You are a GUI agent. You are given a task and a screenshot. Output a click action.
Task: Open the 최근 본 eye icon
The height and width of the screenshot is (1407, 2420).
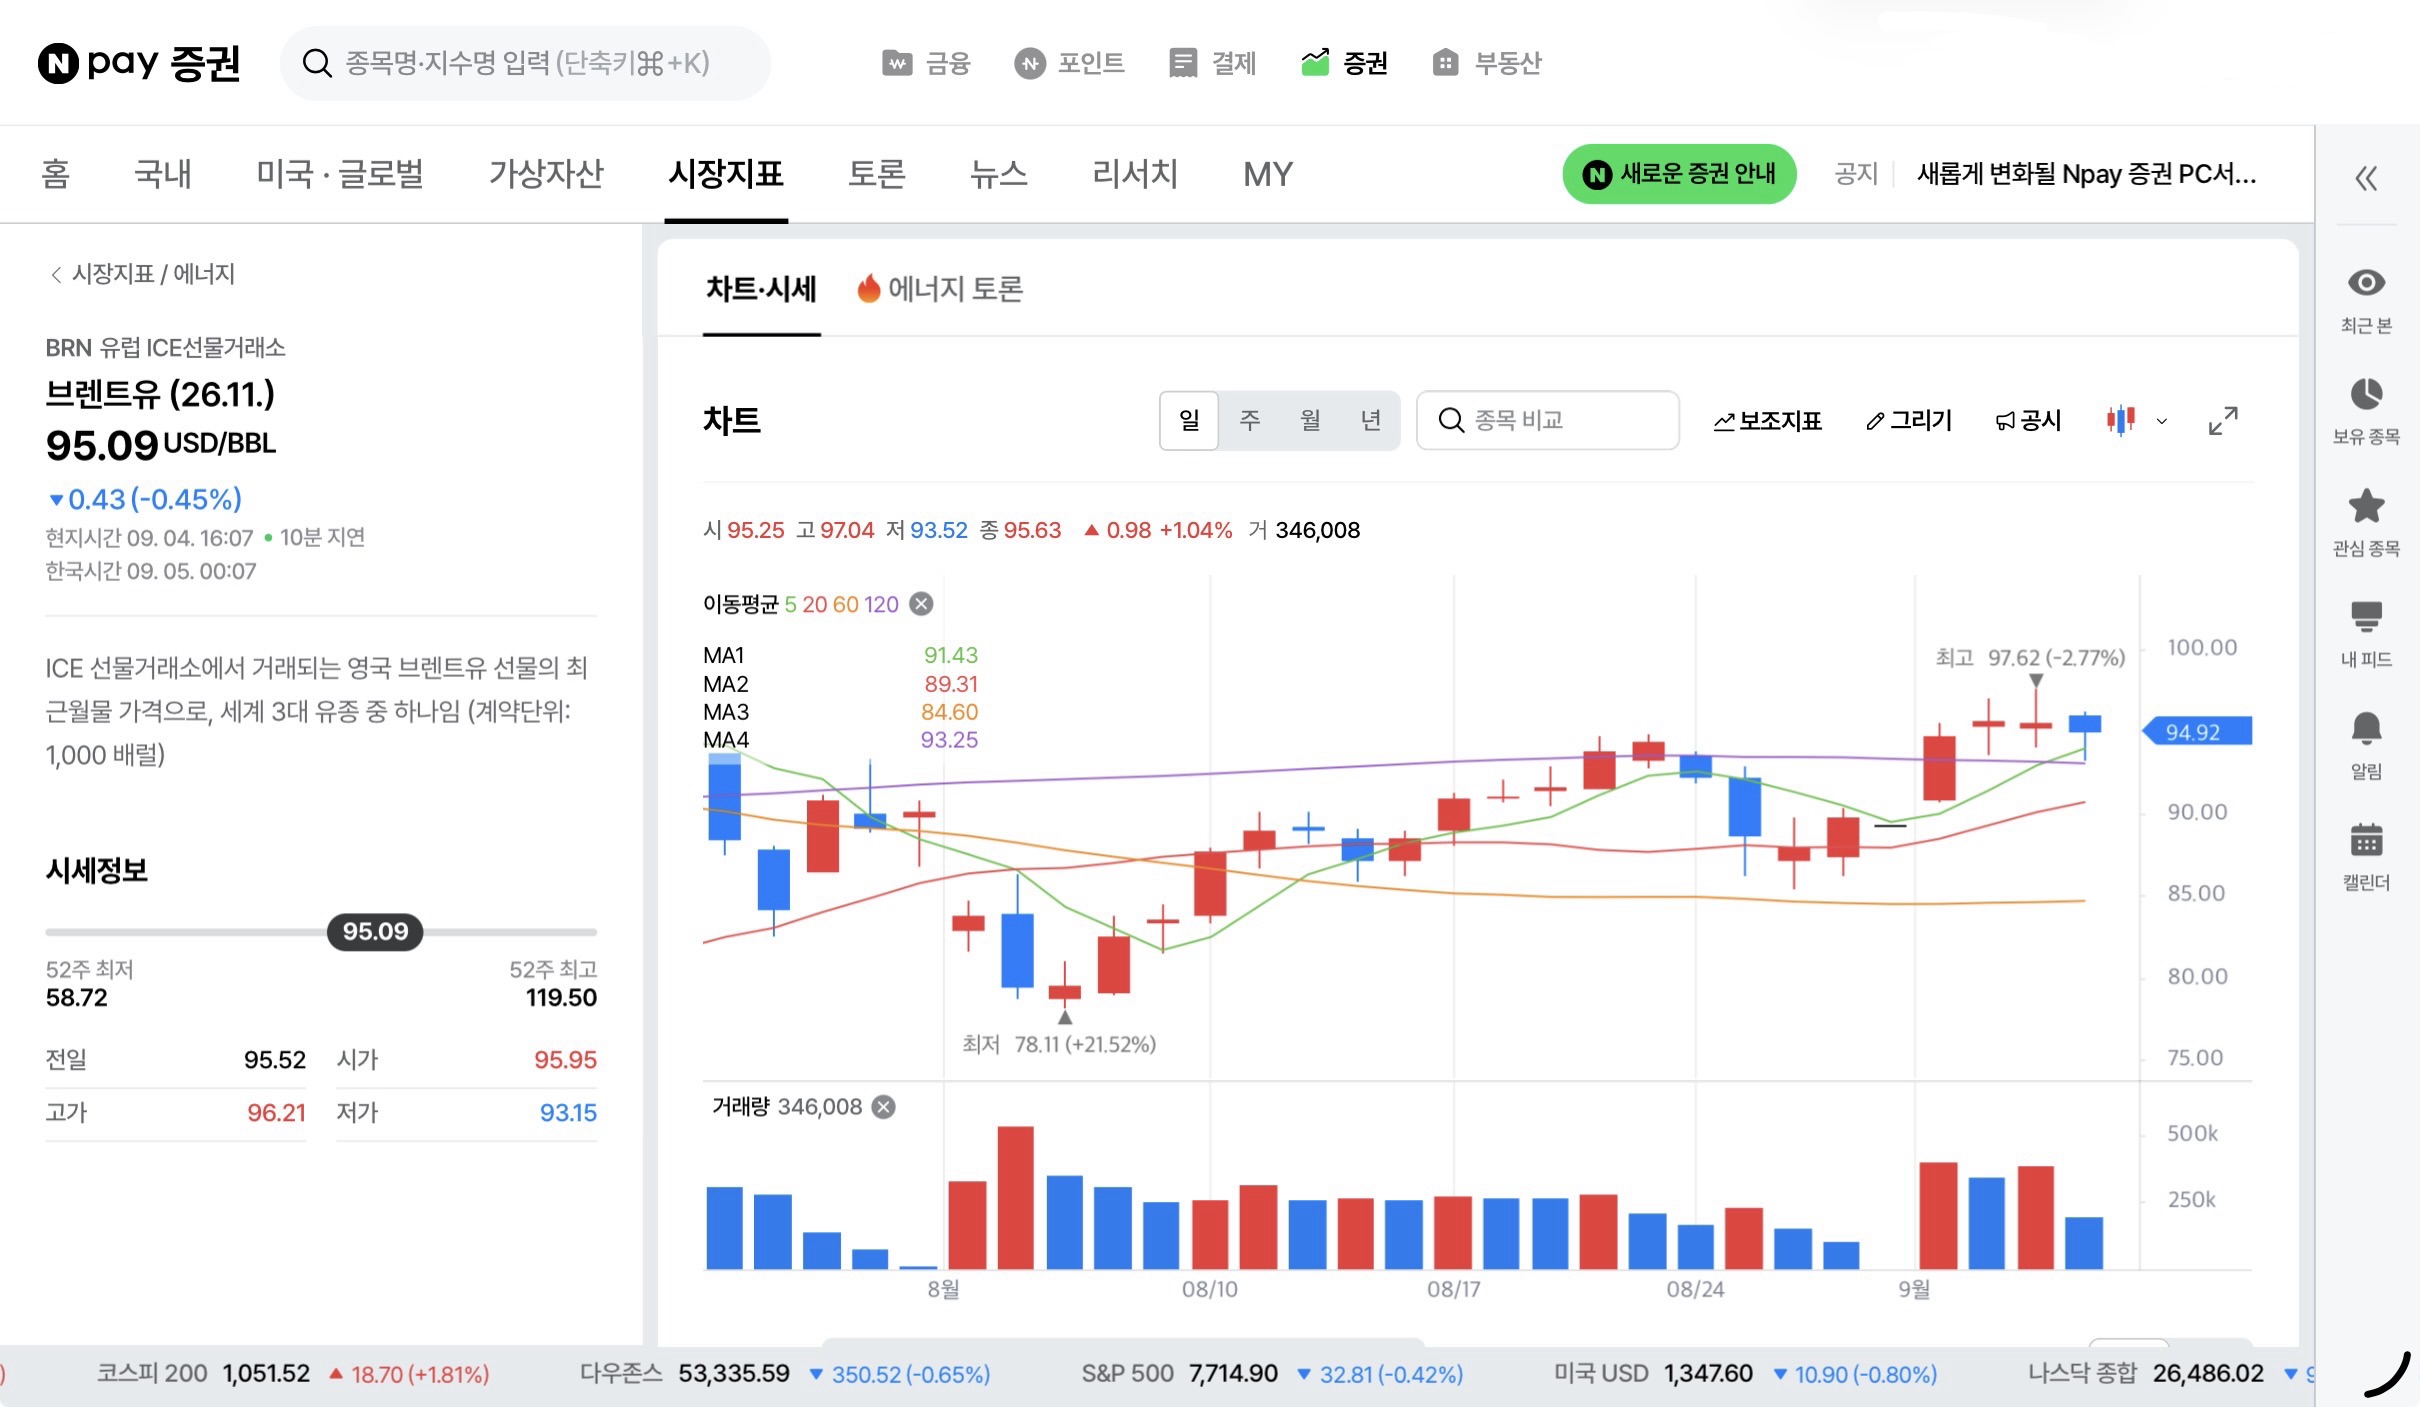(x=2366, y=283)
